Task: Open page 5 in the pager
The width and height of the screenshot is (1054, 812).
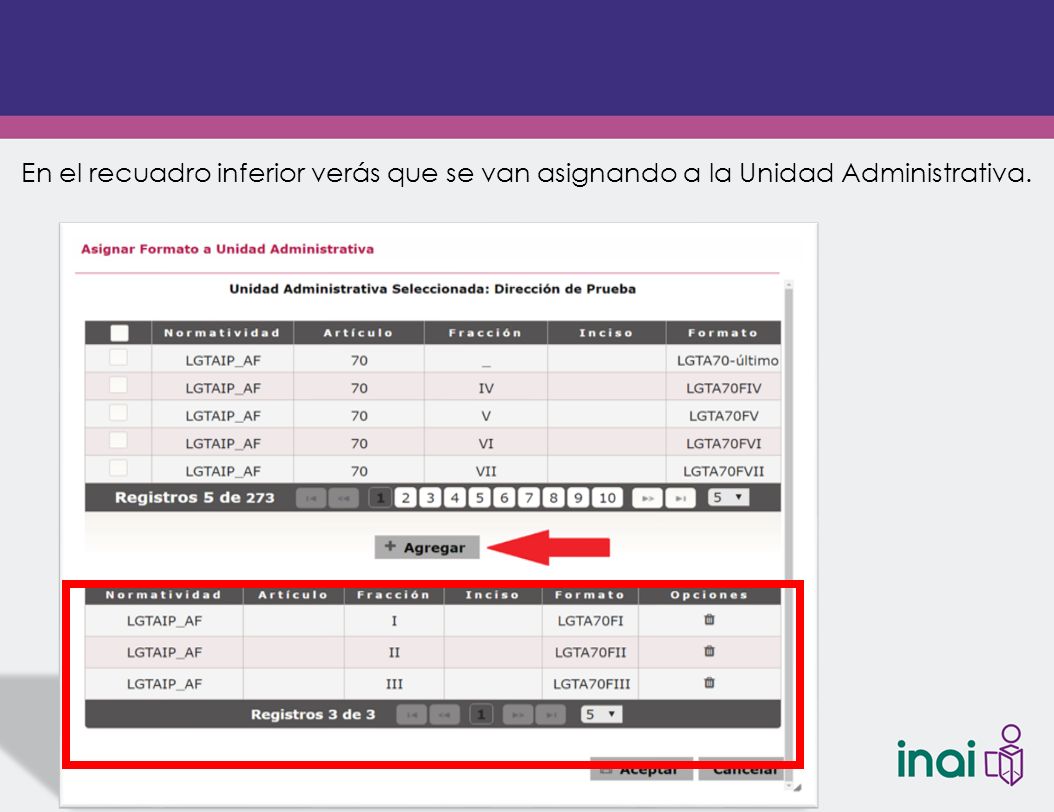Action: [x=479, y=498]
